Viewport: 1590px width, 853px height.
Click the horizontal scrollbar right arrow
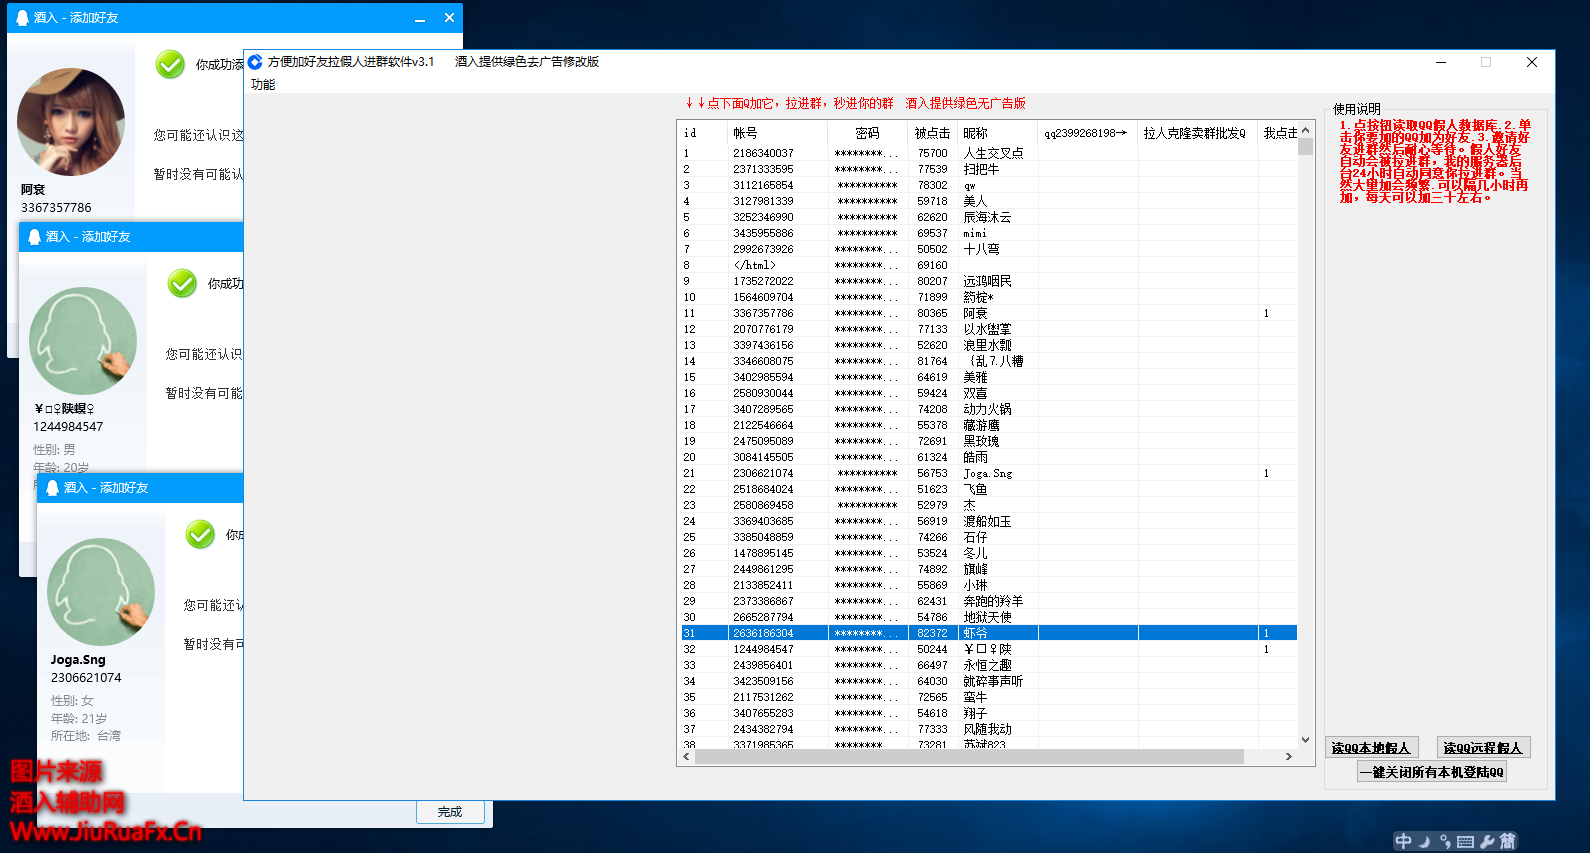pyautogui.click(x=1289, y=757)
